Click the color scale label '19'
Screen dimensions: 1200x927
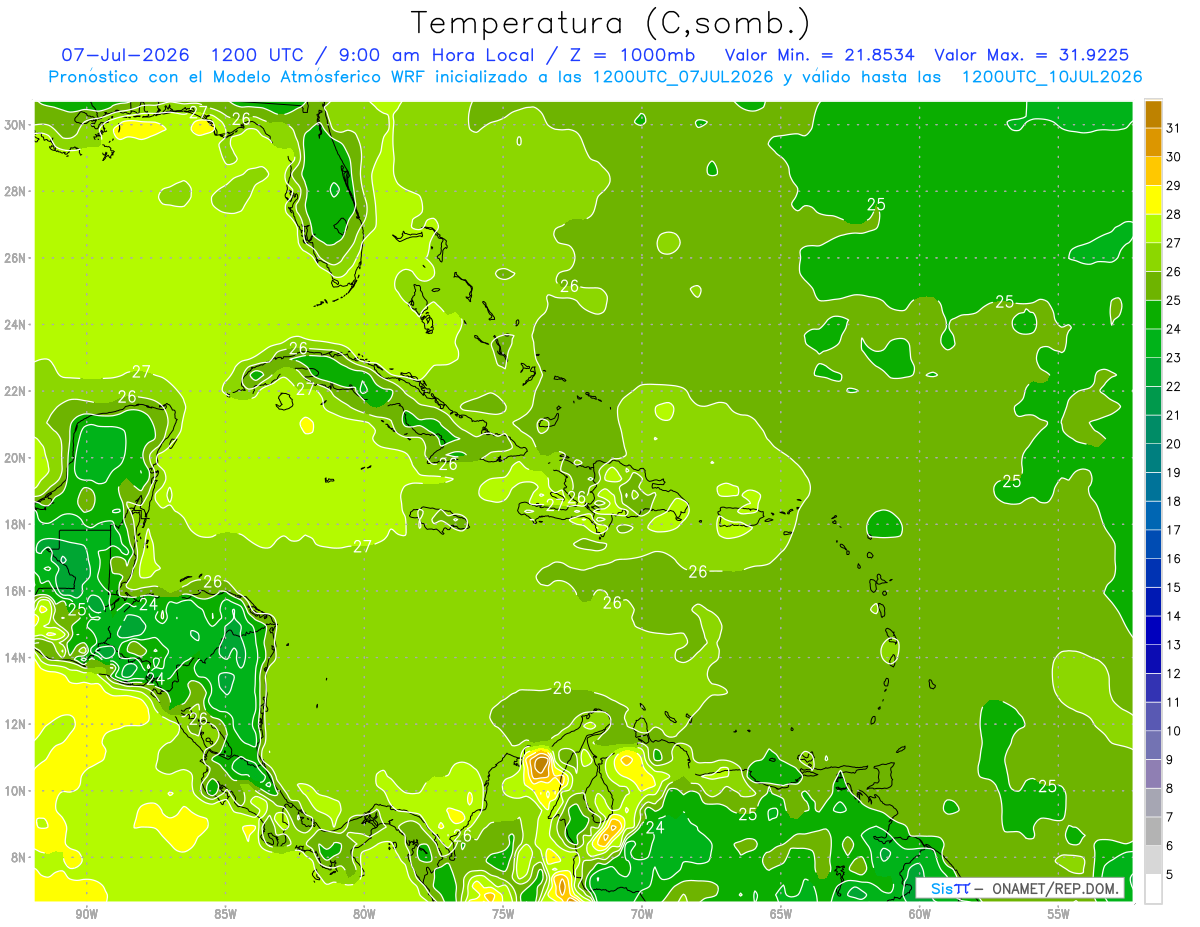[x=1174, y=472]
